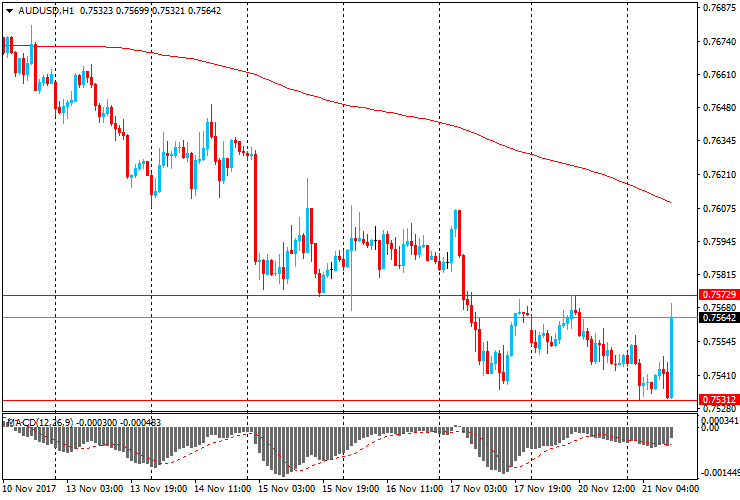
Task: Click the 0.76740 price scale value
Action: pos(719,42)
